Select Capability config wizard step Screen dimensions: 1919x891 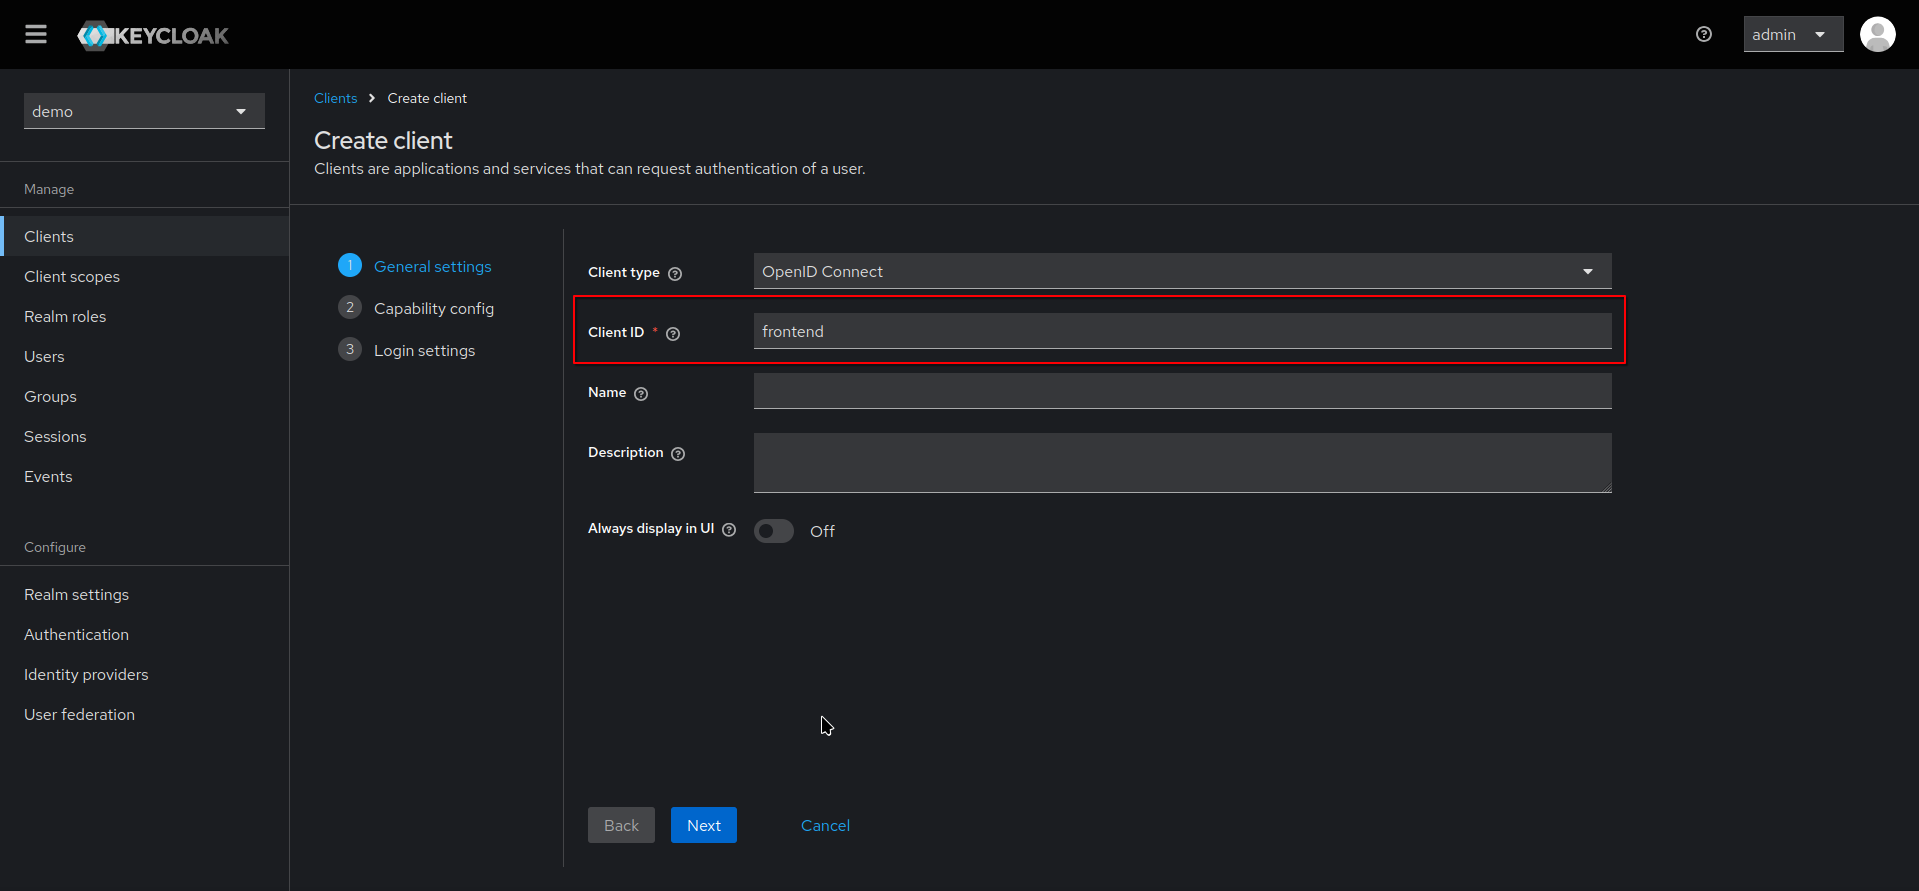(x=416, y=308)
